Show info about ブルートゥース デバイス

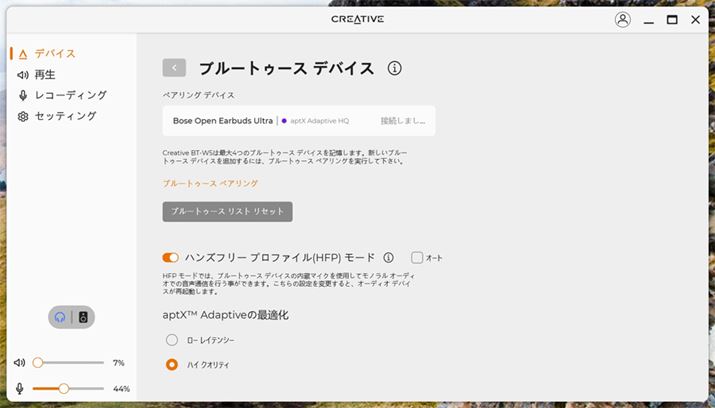click(394, 68)
